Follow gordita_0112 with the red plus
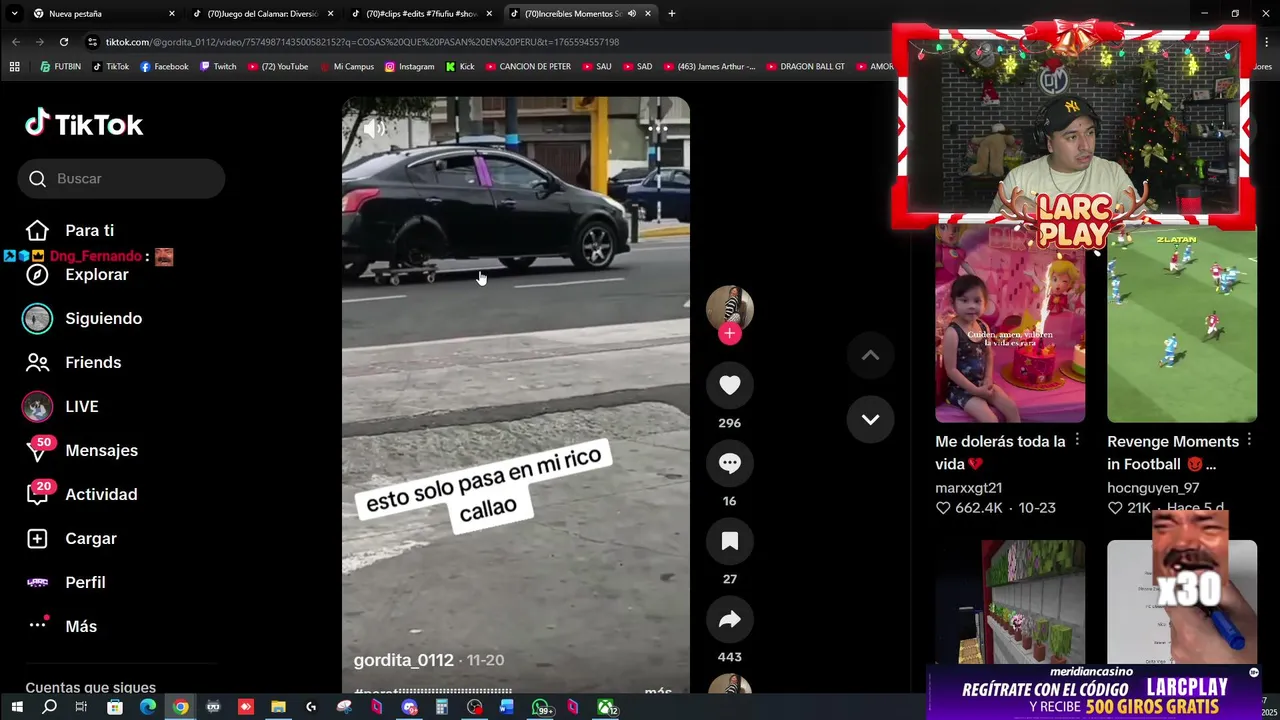 (x=730, y=334)
